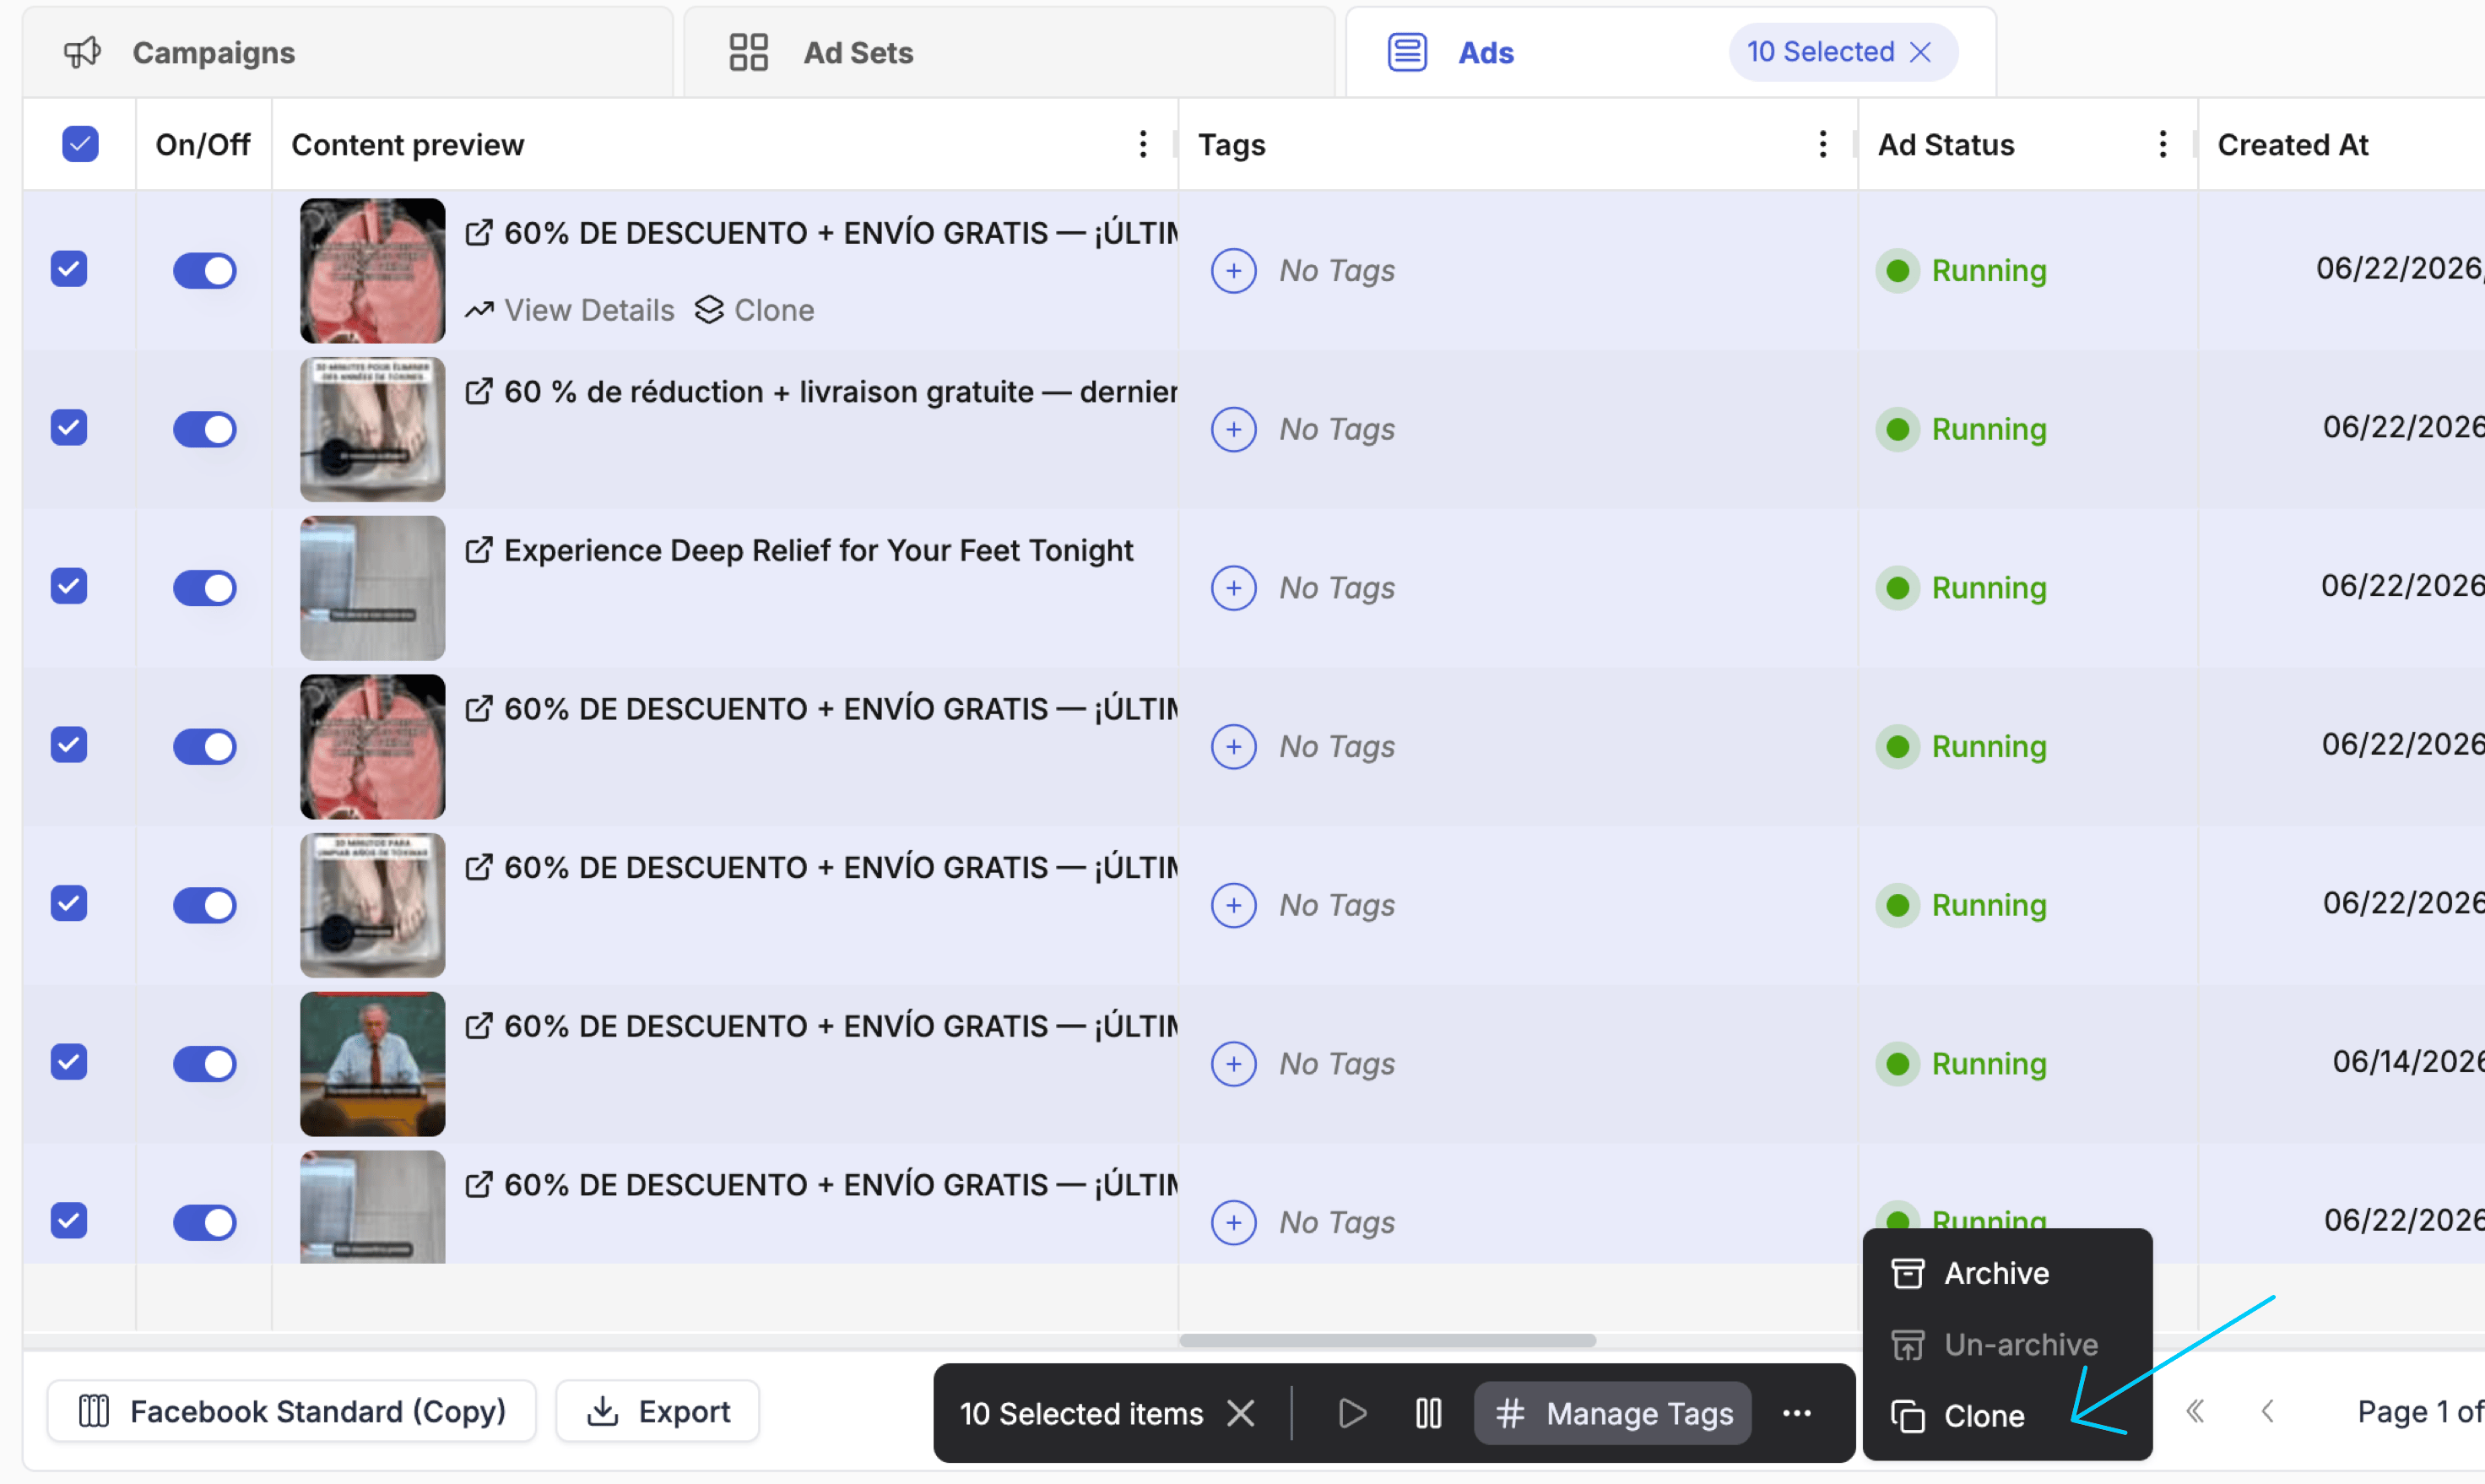Start selected ads with play icon

1352,1413
